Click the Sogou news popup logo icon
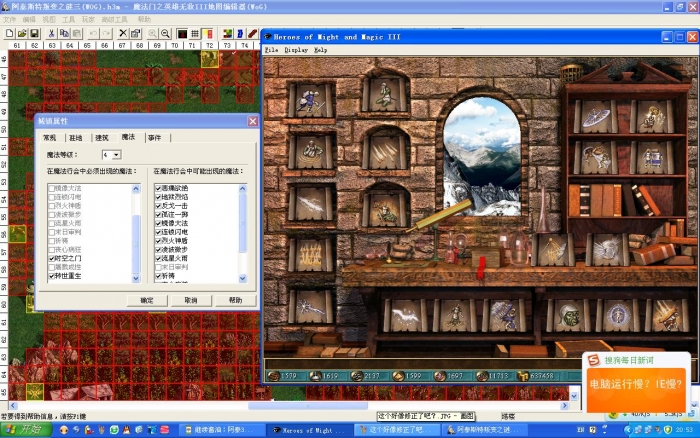Screen dimensions: 700x438 (x=594, y=360)
